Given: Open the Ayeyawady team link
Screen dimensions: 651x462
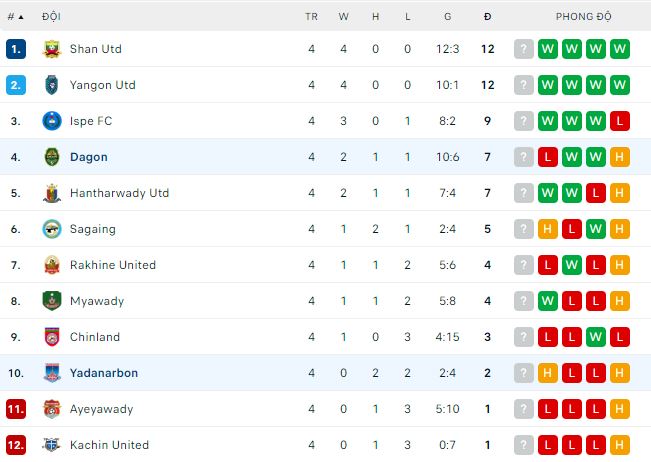Looking at the screenshot, I should pyautogui.click(x=101, y=409).
